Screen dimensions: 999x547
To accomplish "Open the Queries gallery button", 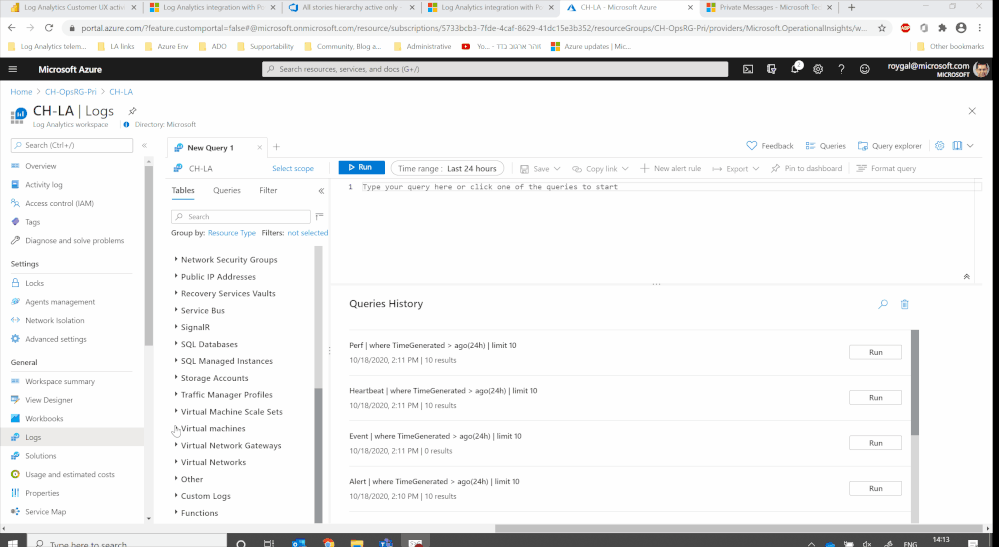I will click(x=825, y=146).
